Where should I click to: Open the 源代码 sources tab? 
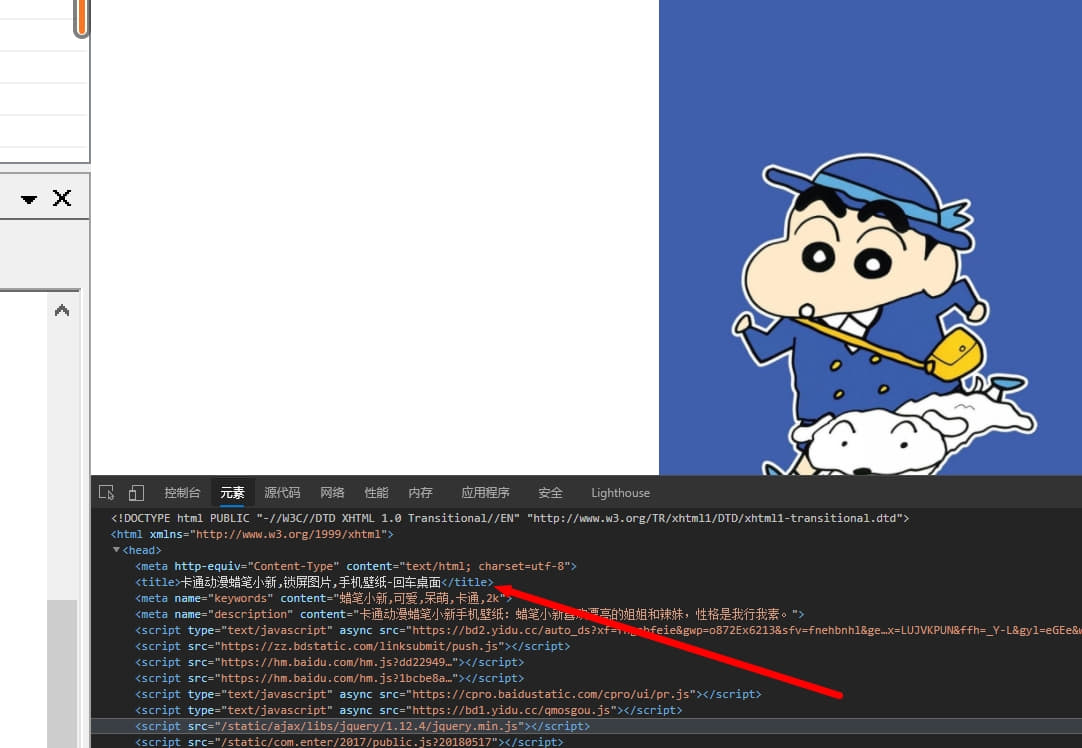pos(282,493)
